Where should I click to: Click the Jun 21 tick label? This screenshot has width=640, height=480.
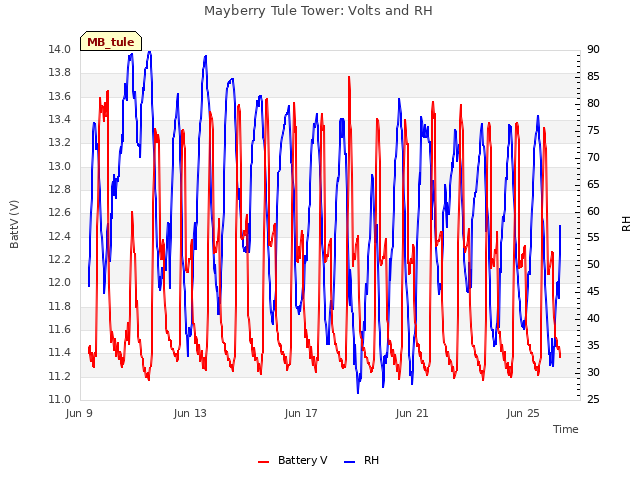pos(412,413)
